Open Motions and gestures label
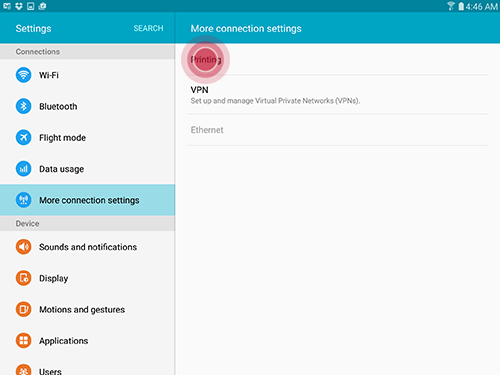This screenshot has height=375, width=500. coord(82,310)
